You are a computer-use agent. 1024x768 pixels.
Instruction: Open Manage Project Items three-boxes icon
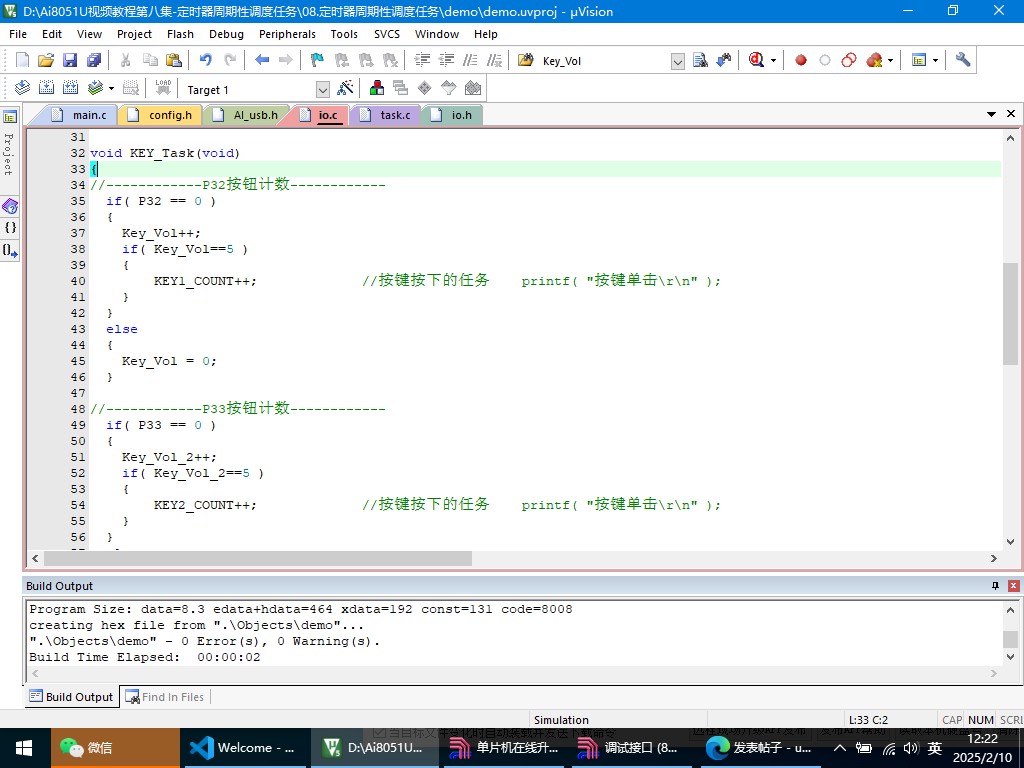pos(377,88)
